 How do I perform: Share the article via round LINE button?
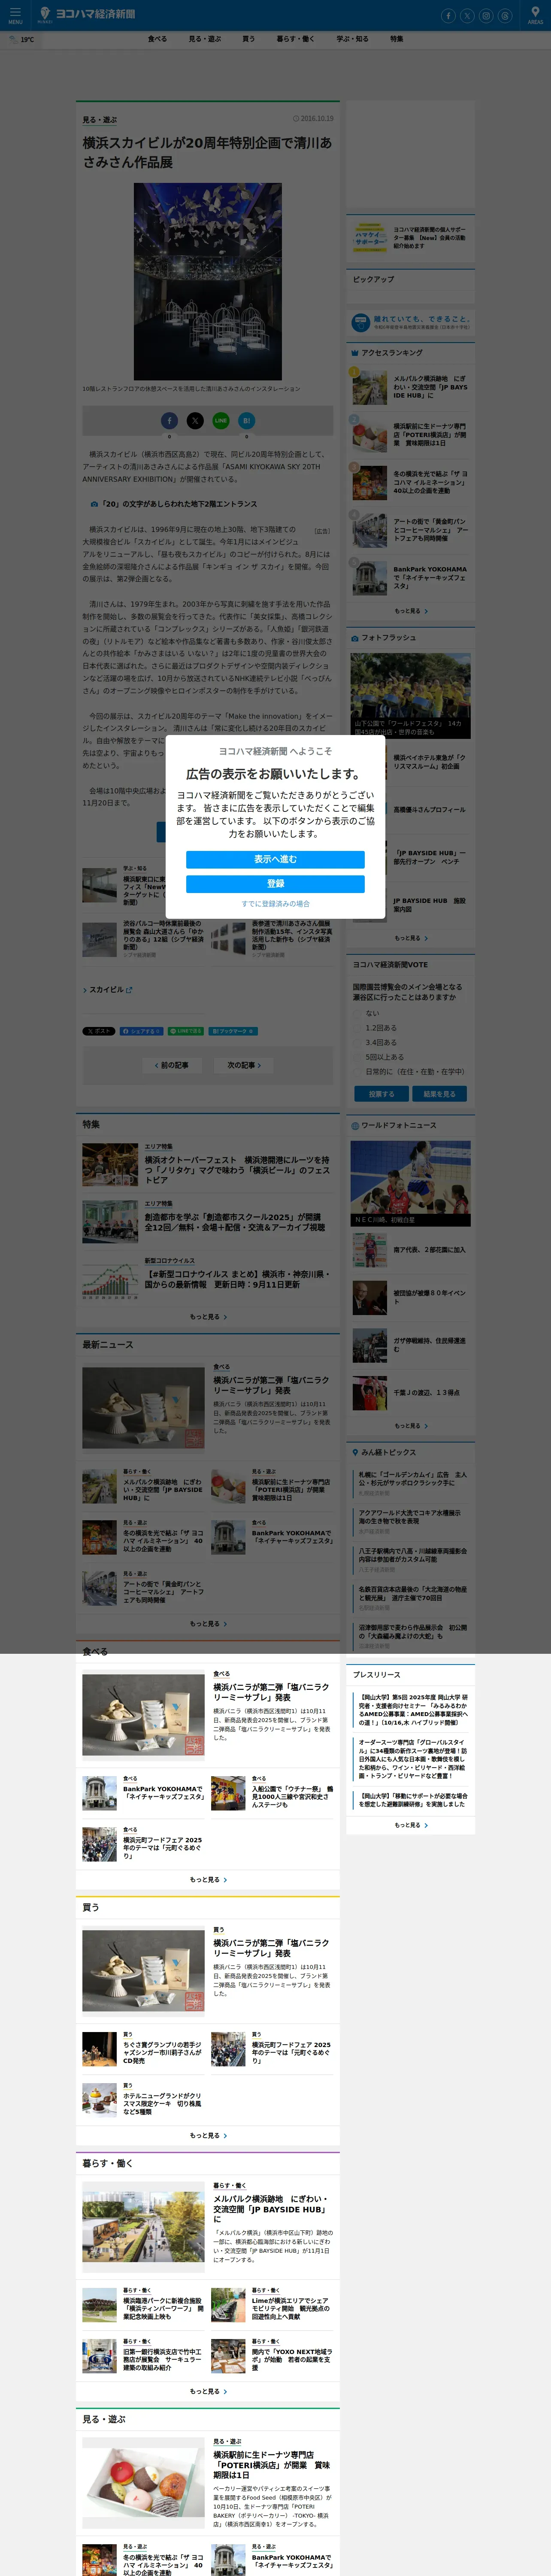pos(221,421)
